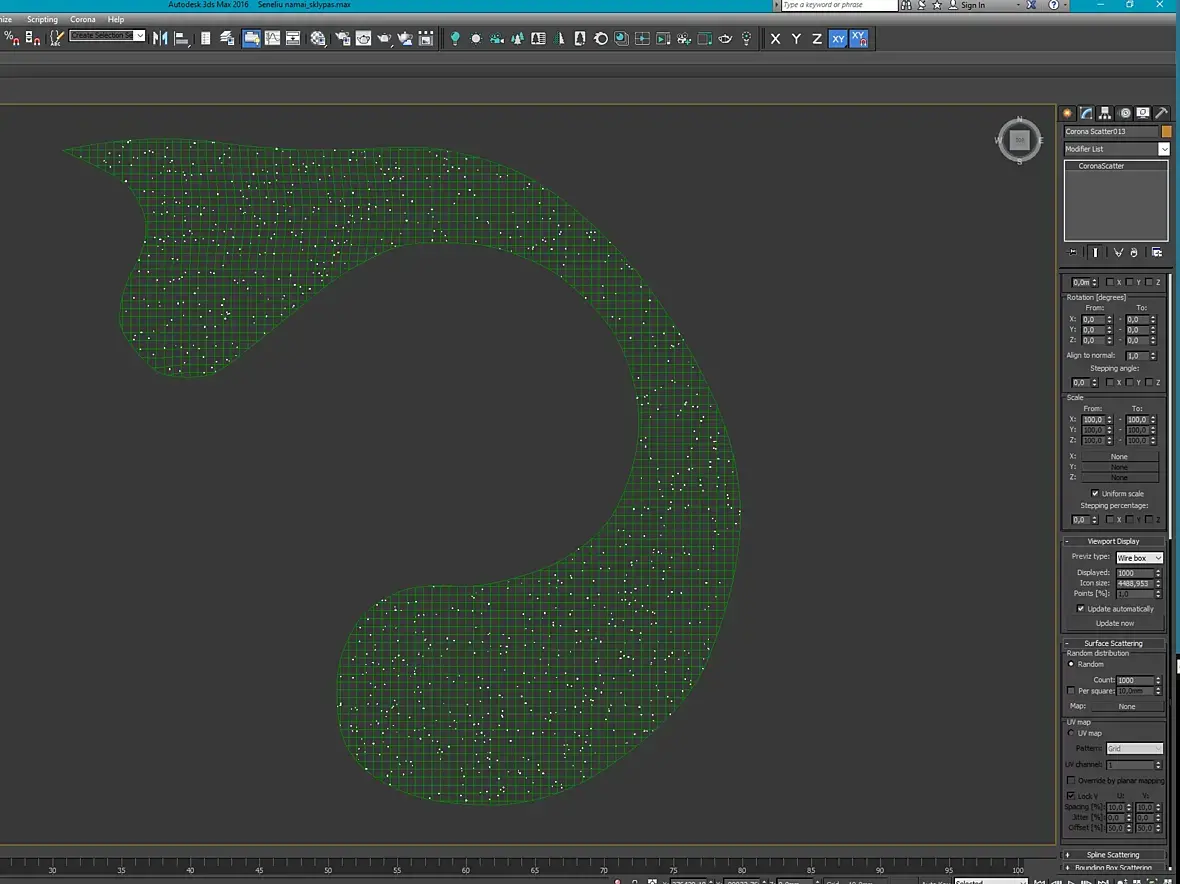Viewport: 1180px width, 884px height.
Task: Click the Pin Stack icon
Action: coord(1073,252)
